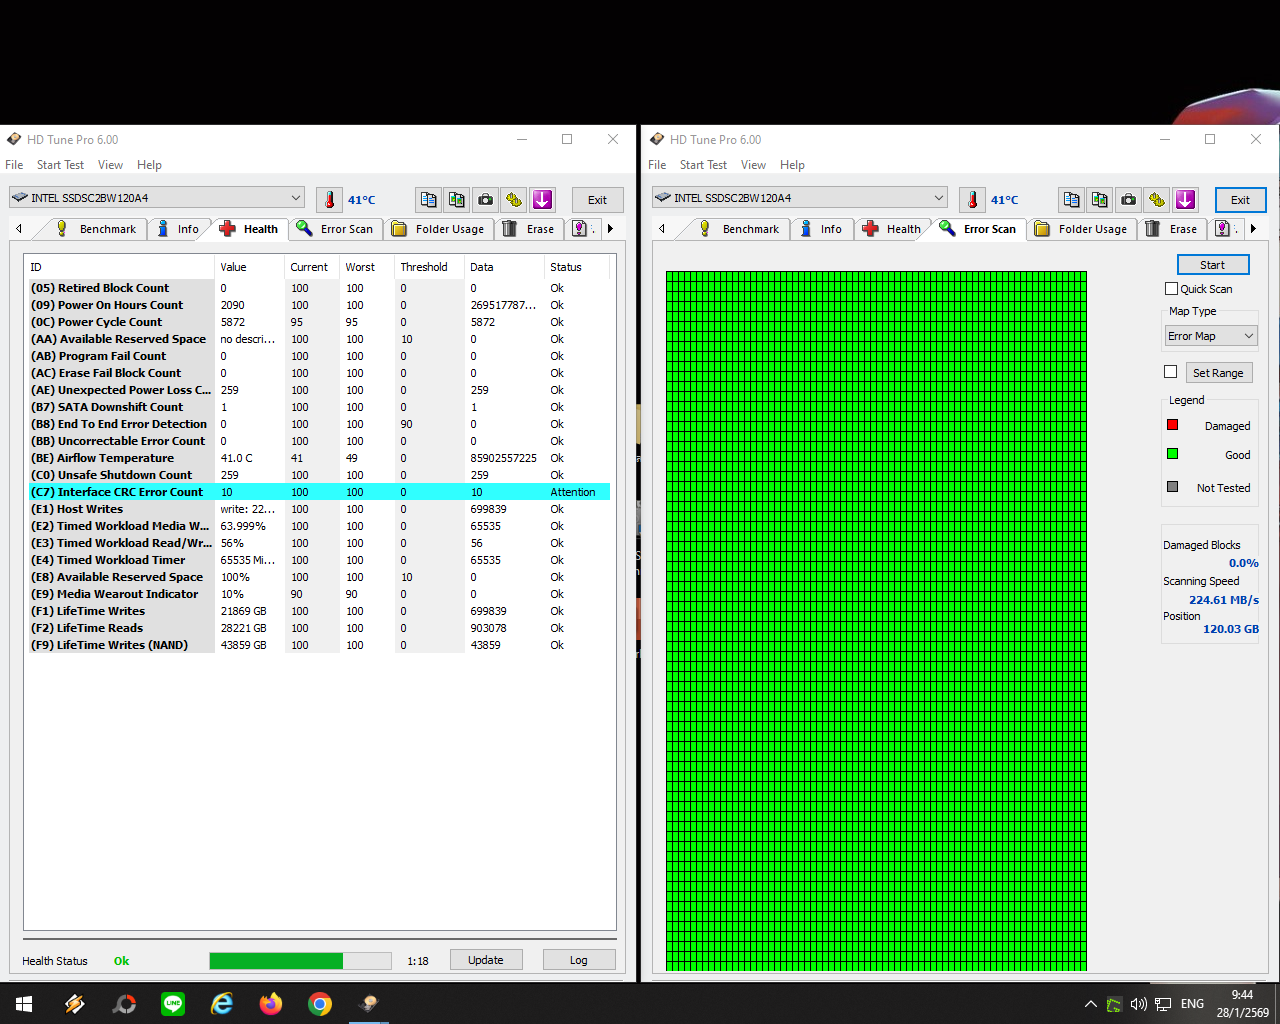The width and height of the screenshot is (1280, 1024).
Task: Click the thermometer temperature icon in left window
Action: tap(329, 200)
